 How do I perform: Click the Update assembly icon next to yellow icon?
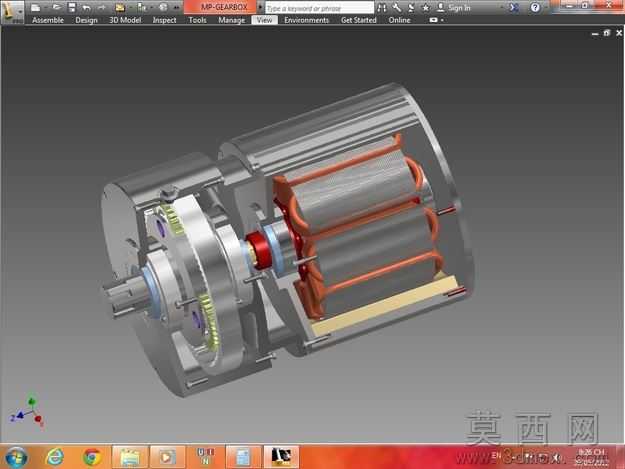coord(142,7)
